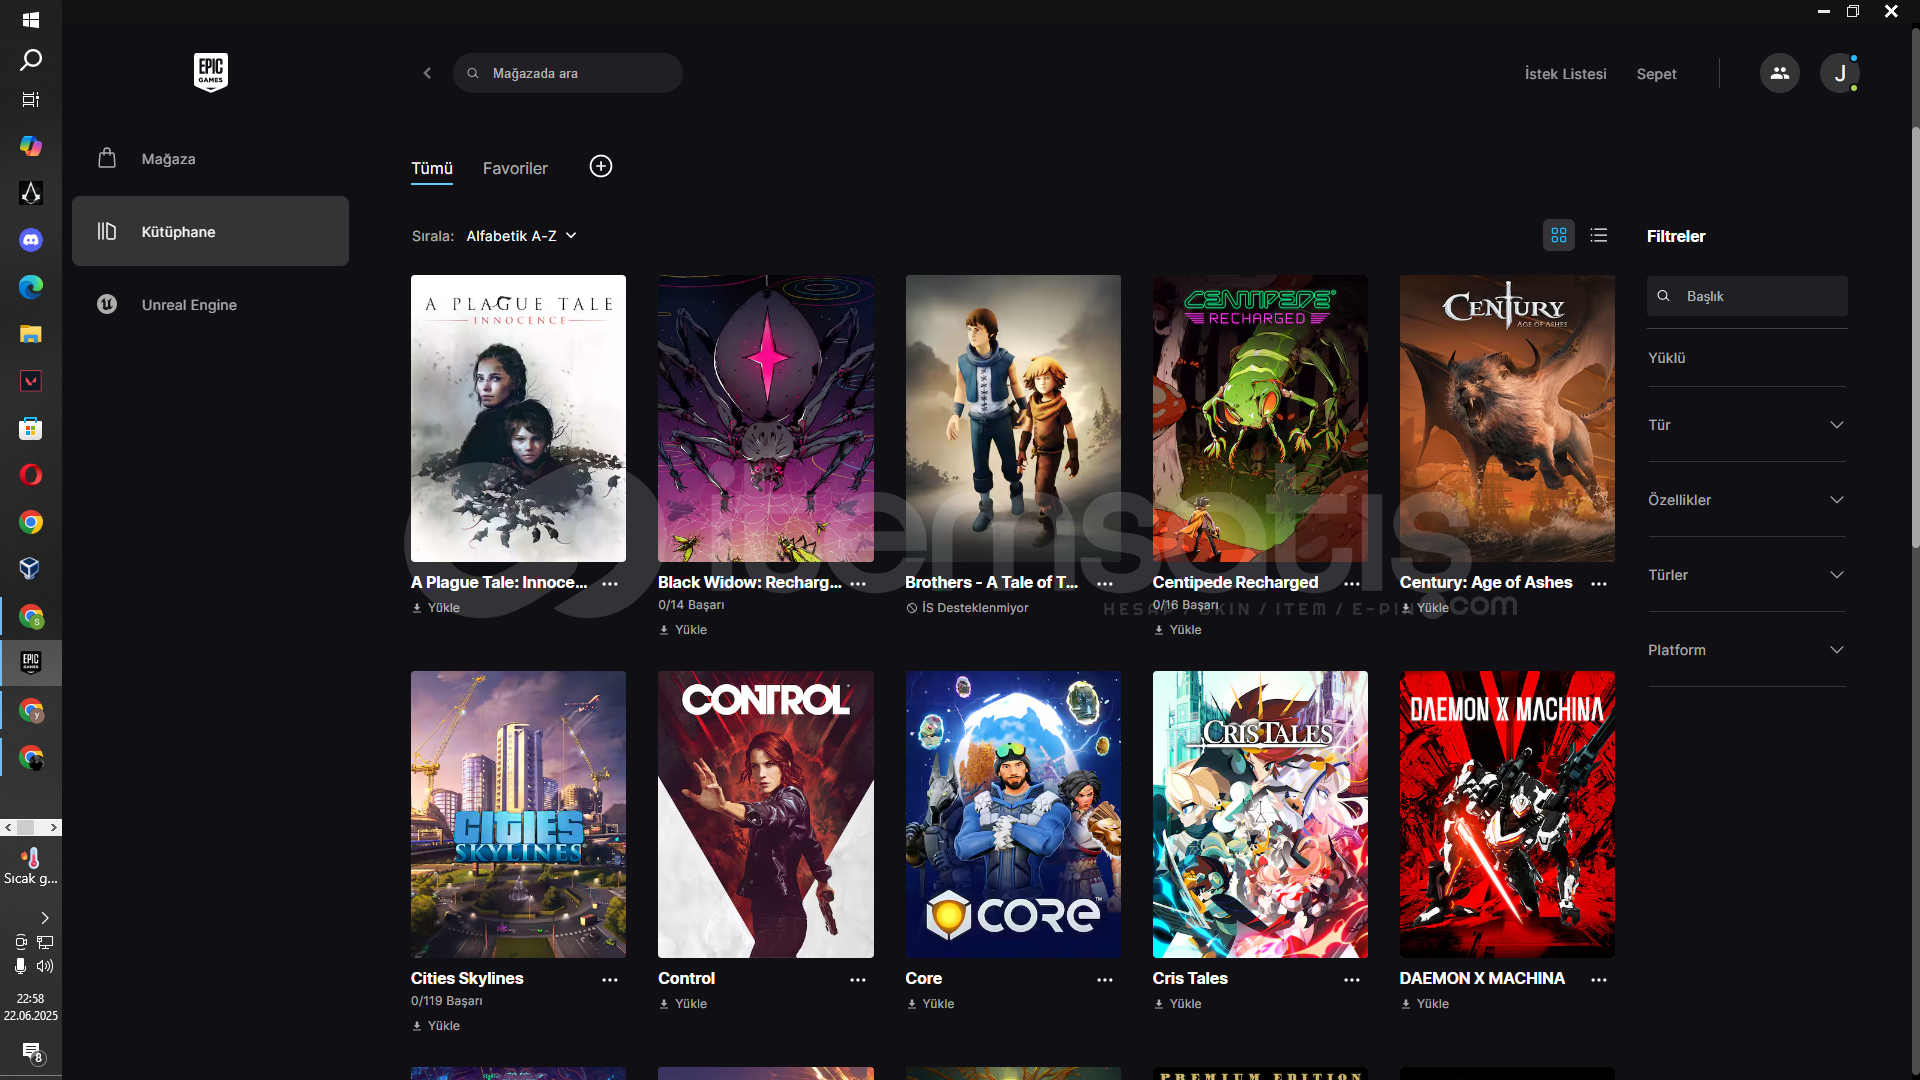Click Yükle under Core
Image resolution: width=1920 pixels, height=1080 pixels.
[930, 1004]
